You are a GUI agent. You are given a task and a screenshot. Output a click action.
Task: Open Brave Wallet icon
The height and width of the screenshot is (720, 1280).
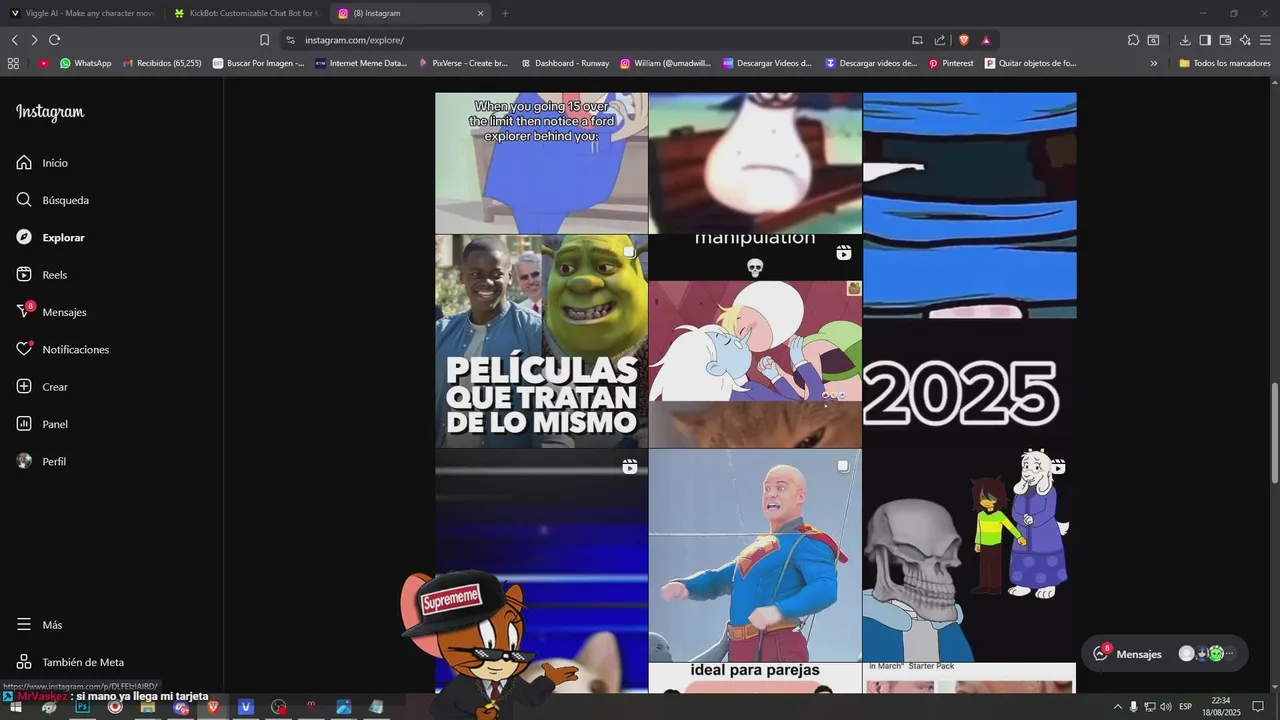1225,40
